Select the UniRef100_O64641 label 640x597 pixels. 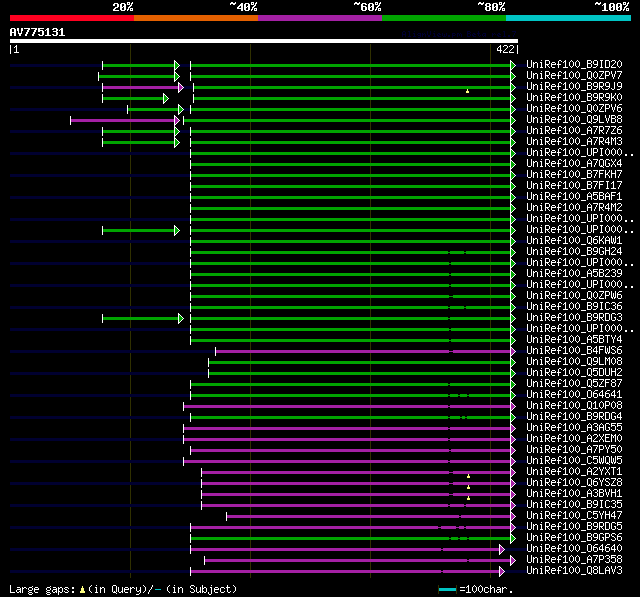coord(574,395)
